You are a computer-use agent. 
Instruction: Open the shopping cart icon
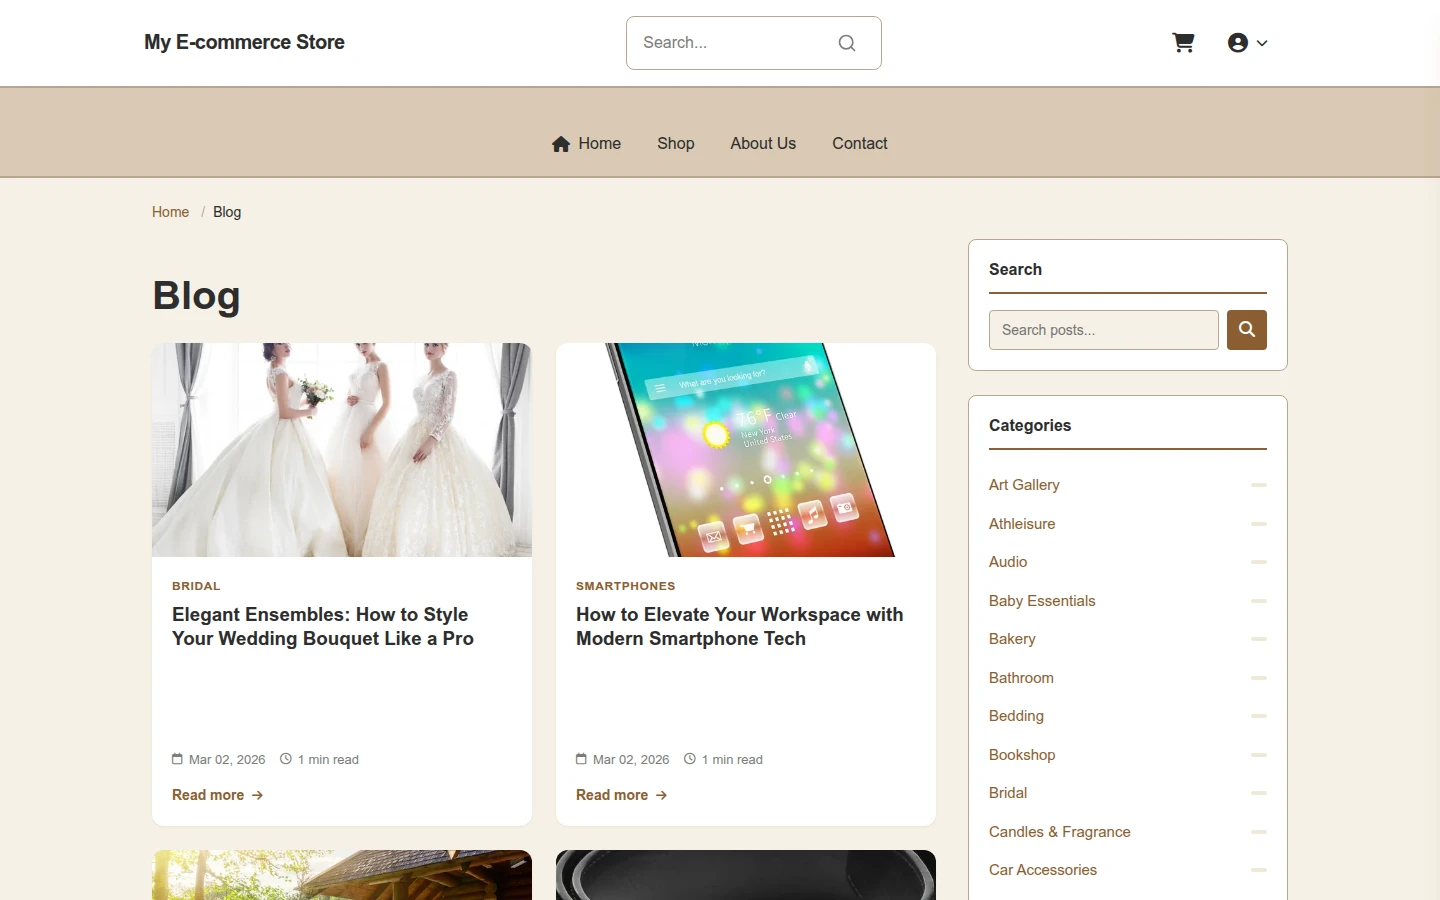1183,43
